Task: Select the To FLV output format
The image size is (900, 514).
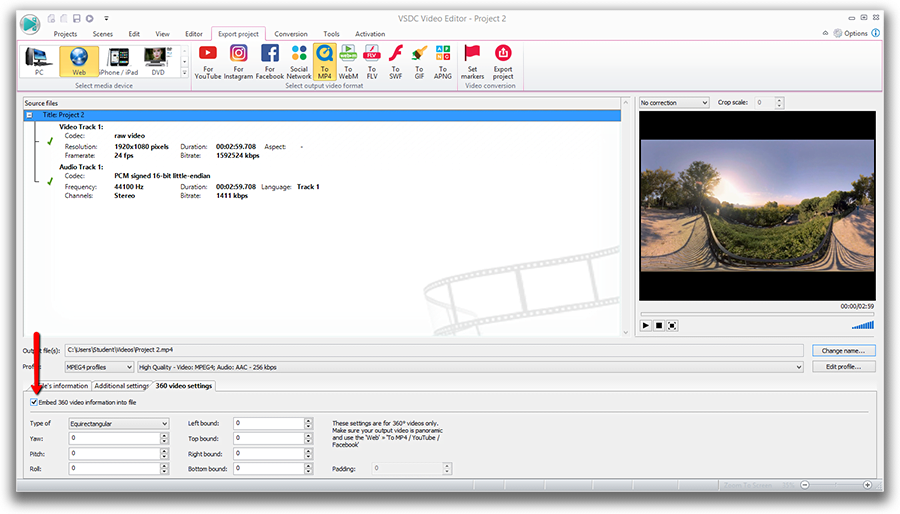Action: pyautogui.click(x=372, y=62)
